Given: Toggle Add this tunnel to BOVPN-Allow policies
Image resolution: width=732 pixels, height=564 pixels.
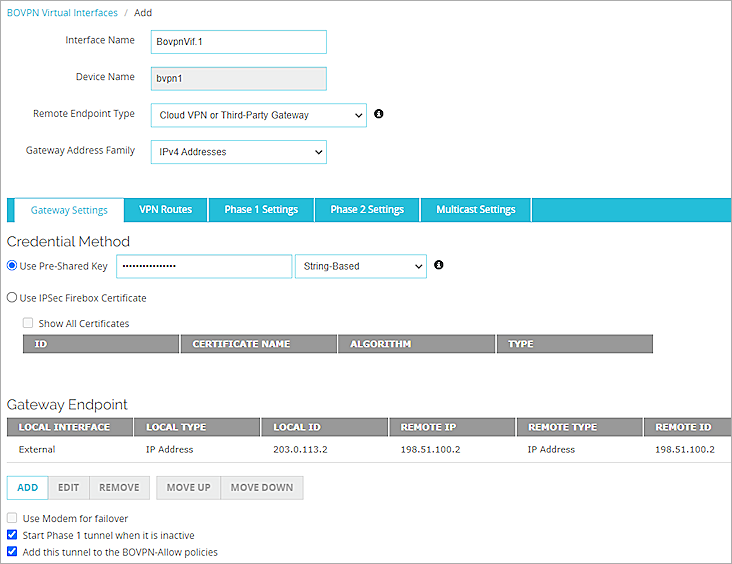Looking at the screenshot, I should pyautogui.click(x=12, y=551).
